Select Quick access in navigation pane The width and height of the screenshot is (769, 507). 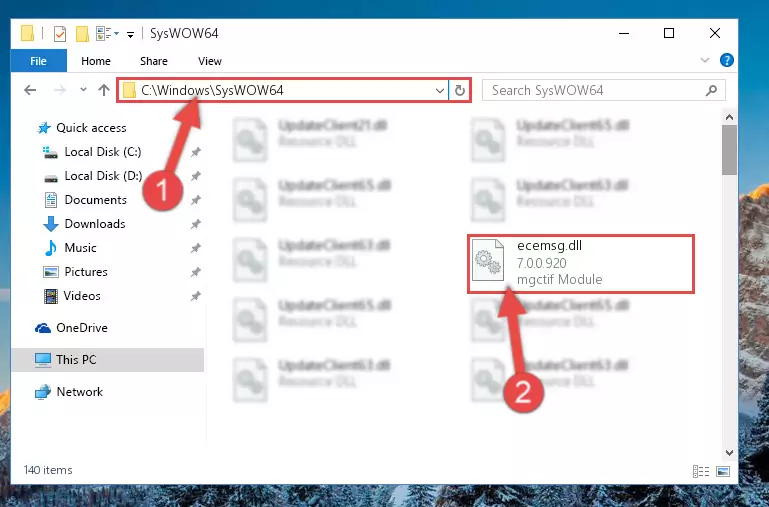pyautogui.click(x=81, y=128)
